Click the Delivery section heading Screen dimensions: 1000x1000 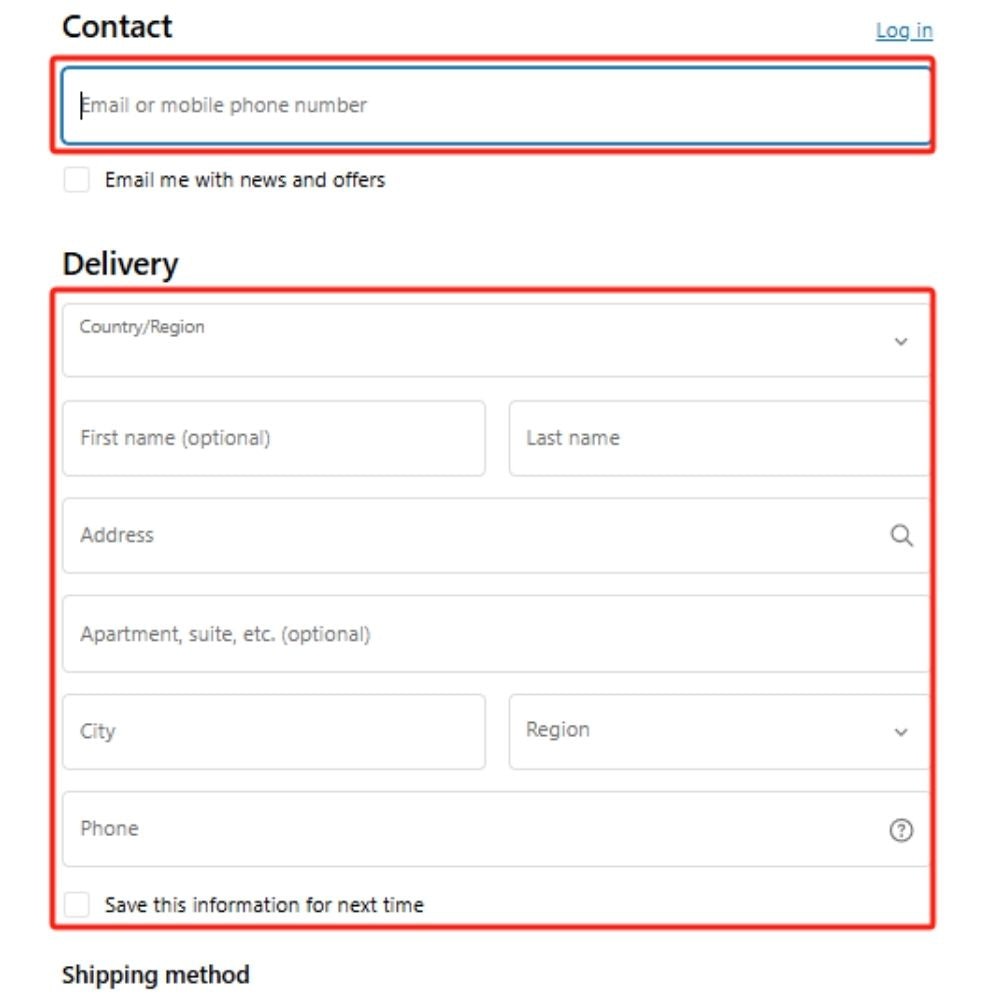click(x=120, y=264)
